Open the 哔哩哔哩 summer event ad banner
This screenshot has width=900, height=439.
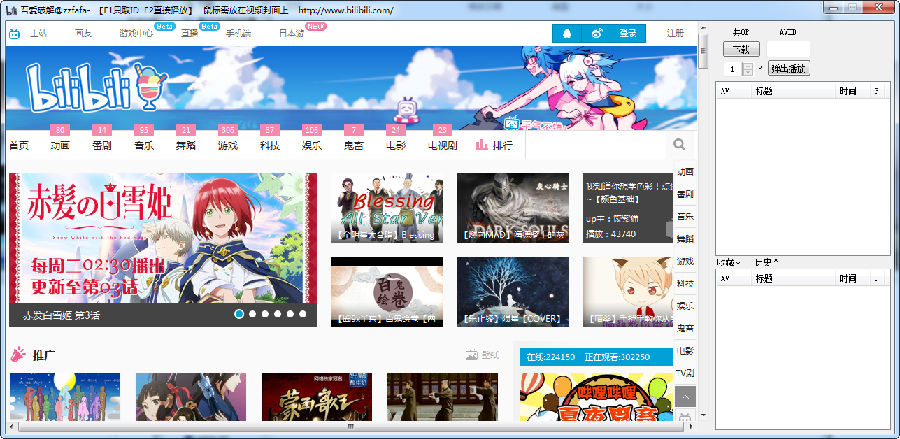click(596, 397)
